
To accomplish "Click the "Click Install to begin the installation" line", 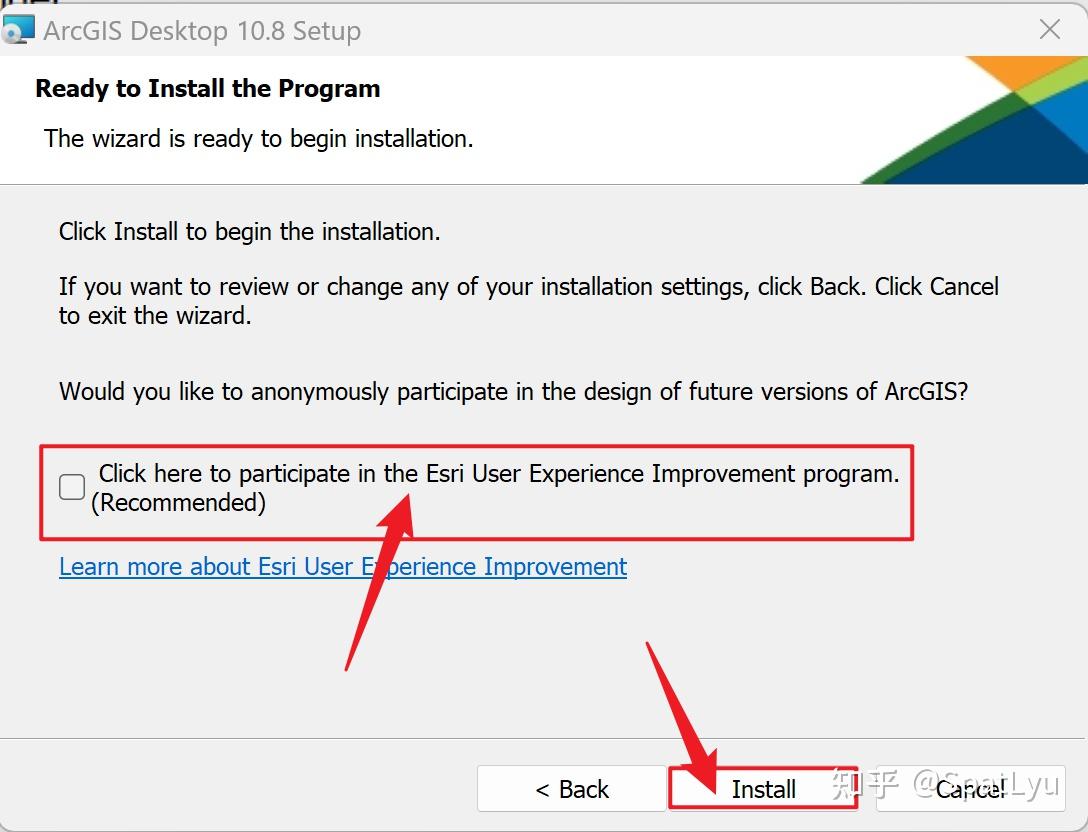I will (x=249, y=232).
